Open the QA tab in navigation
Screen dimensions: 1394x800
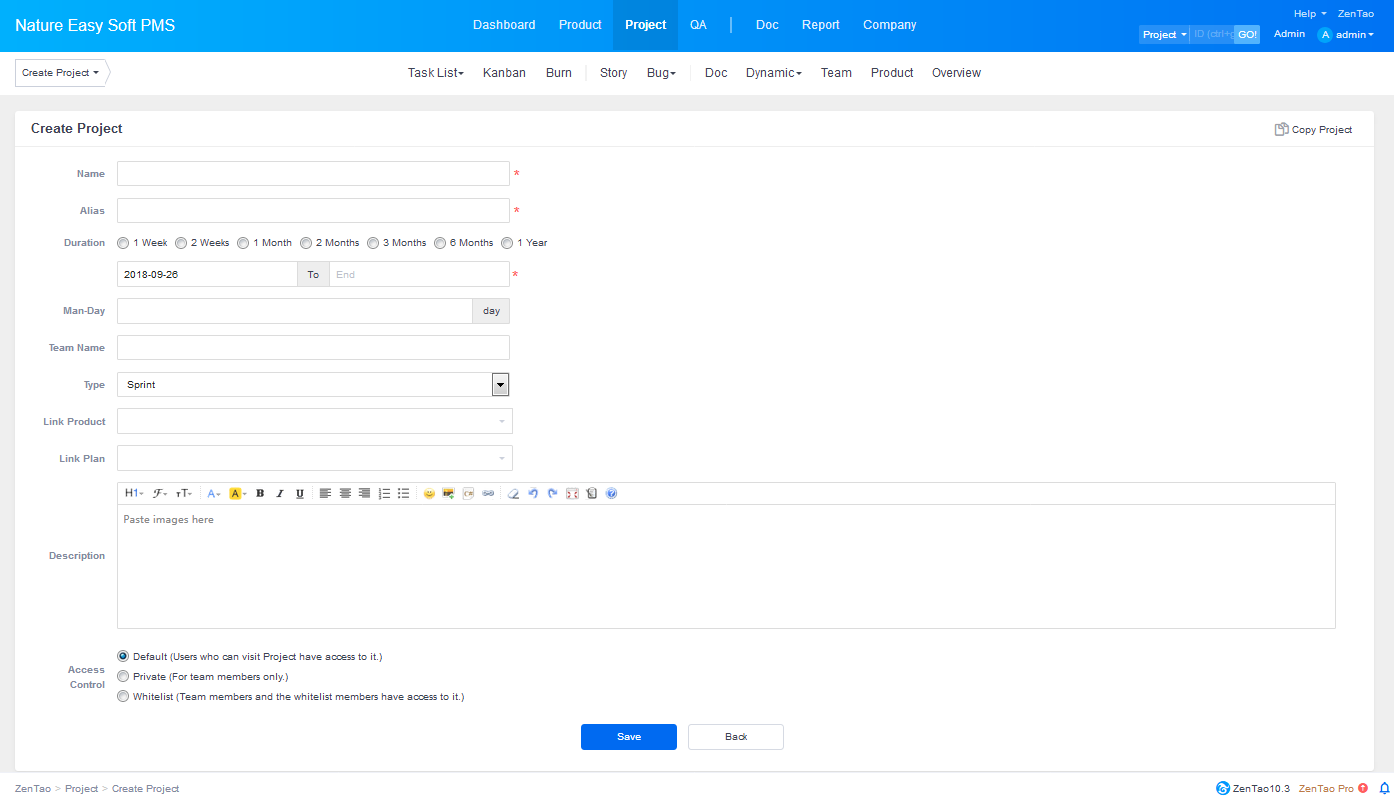click(698, 25)
